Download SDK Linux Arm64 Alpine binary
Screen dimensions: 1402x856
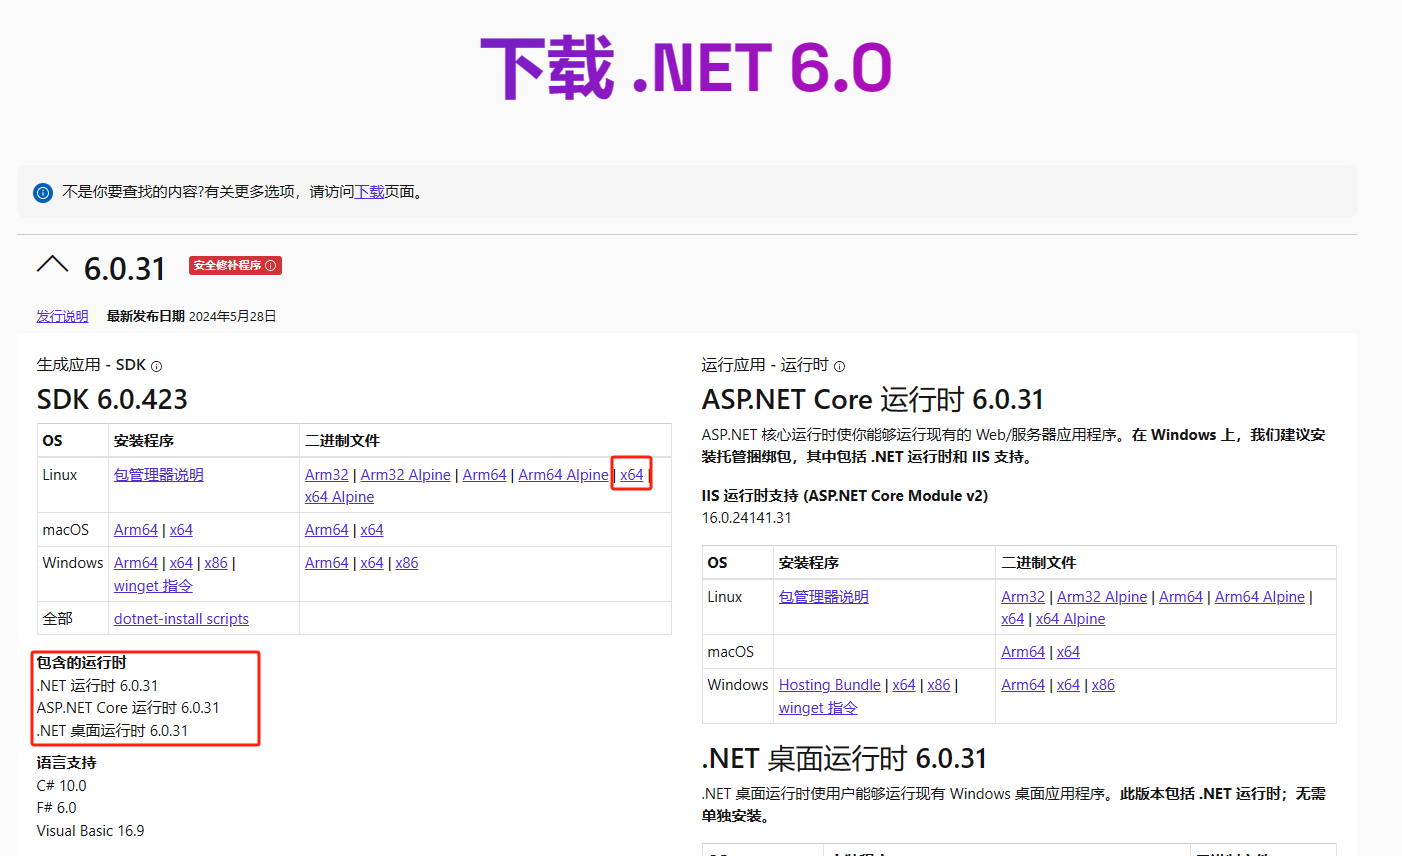tap(563, 475)
